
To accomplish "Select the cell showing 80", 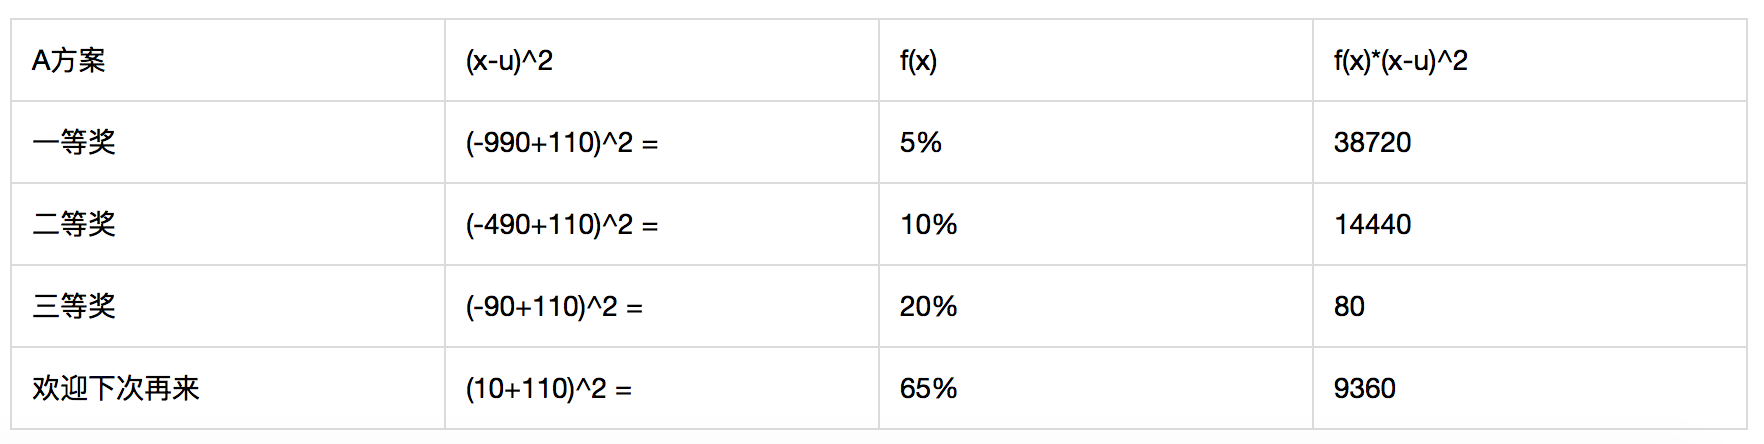I will (x=1349, y=307).
